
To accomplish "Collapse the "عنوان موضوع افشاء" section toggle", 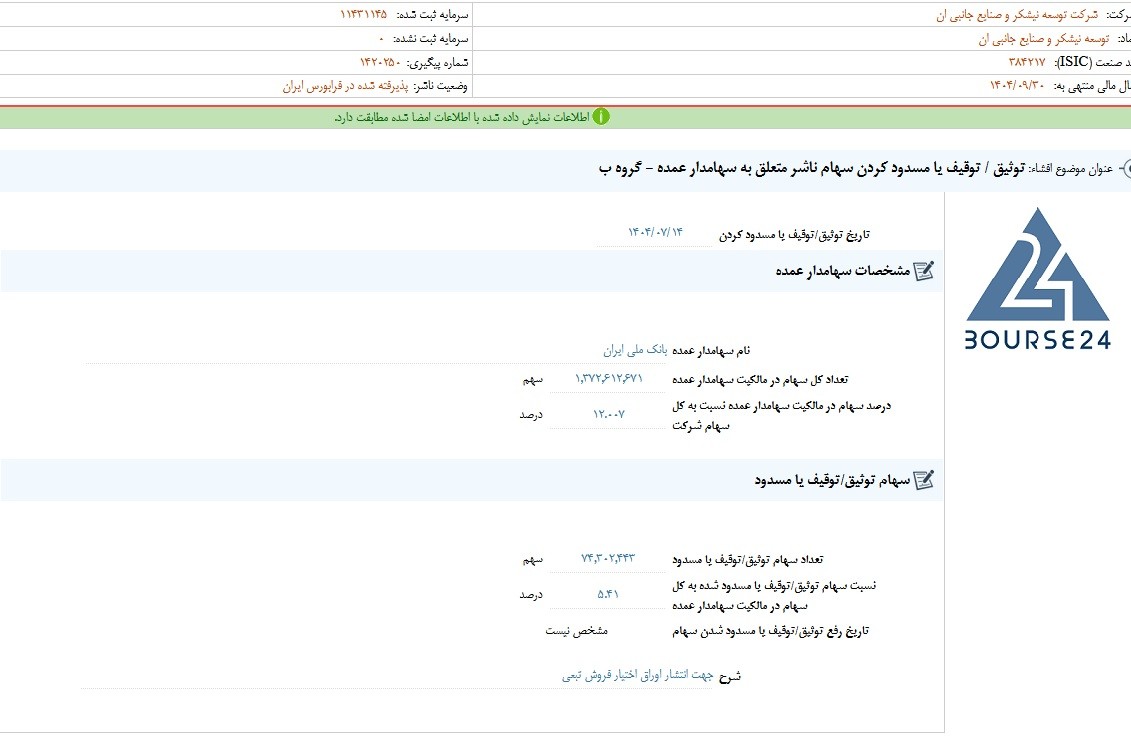I will [x=1125, y=169].
